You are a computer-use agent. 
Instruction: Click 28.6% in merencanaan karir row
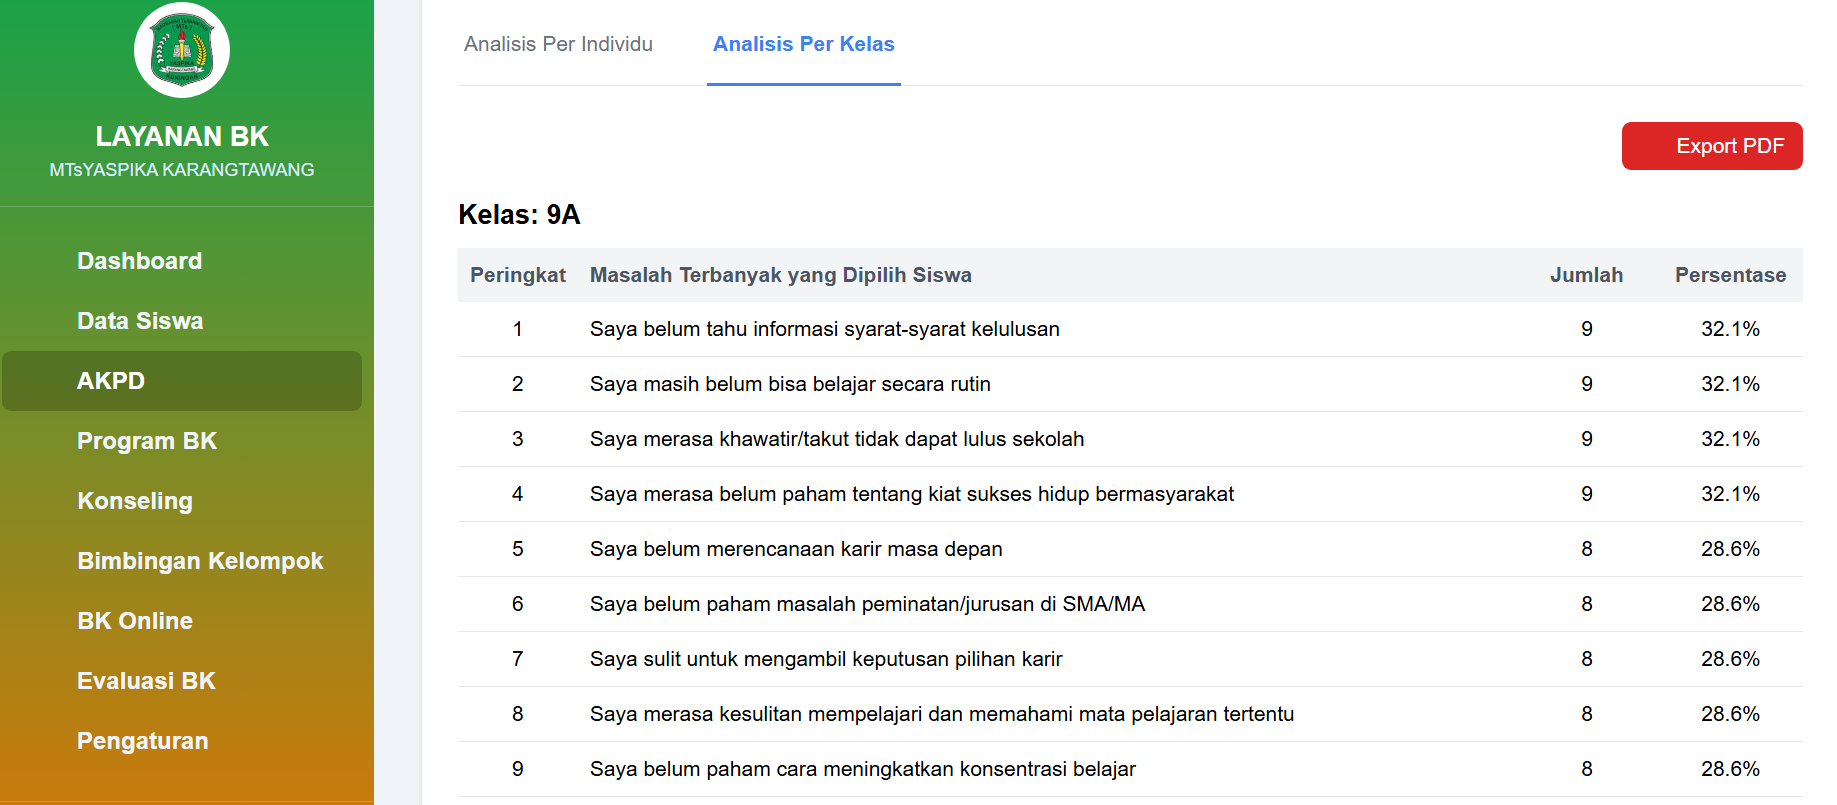click(x=1730, y=549)
